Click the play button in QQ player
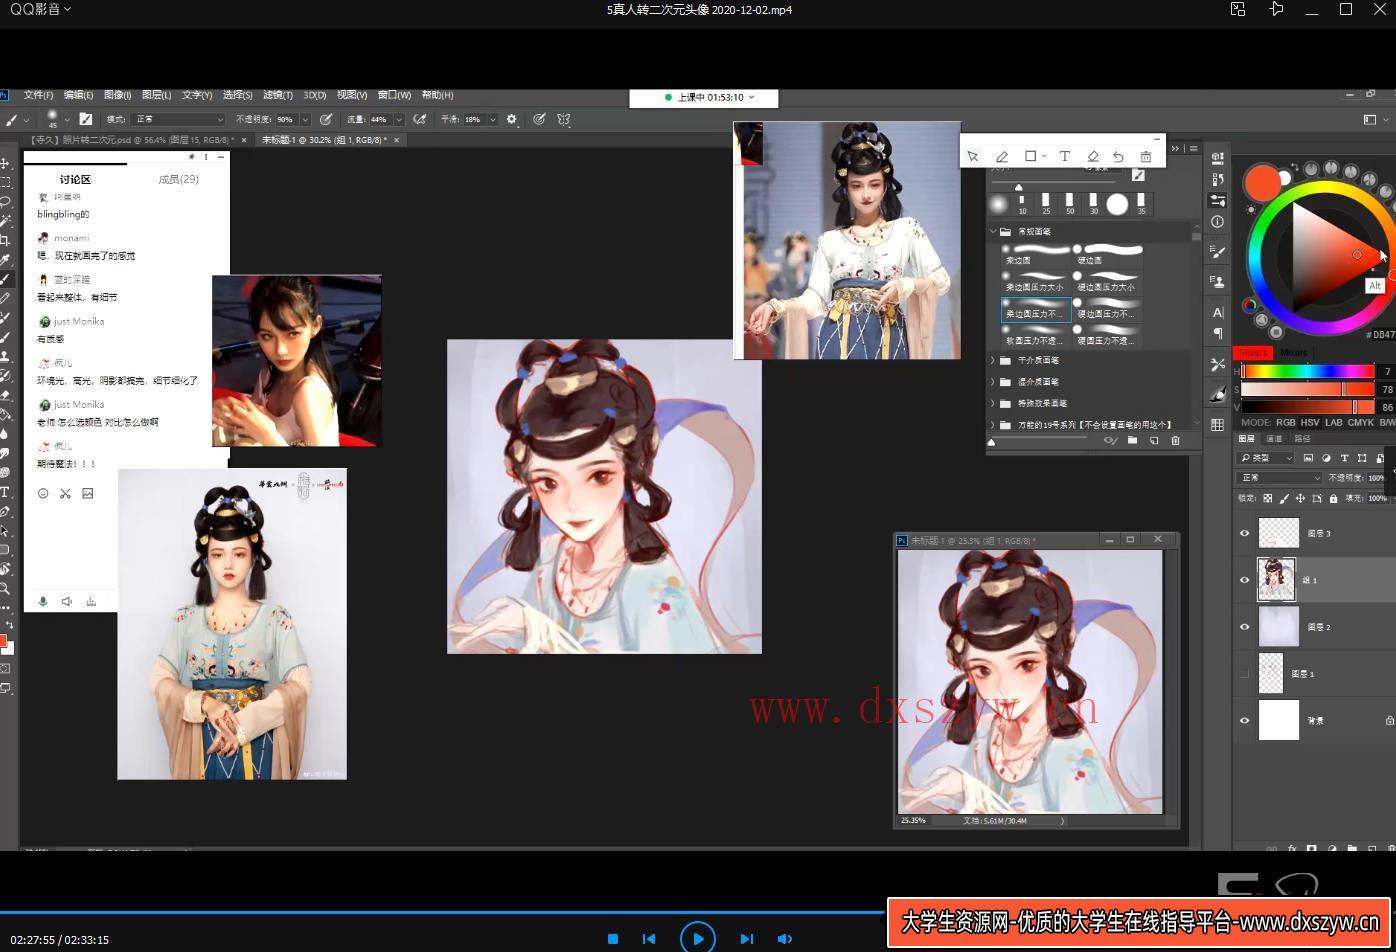This screenshot has width=1396, height=952. (x=697, y=938)
